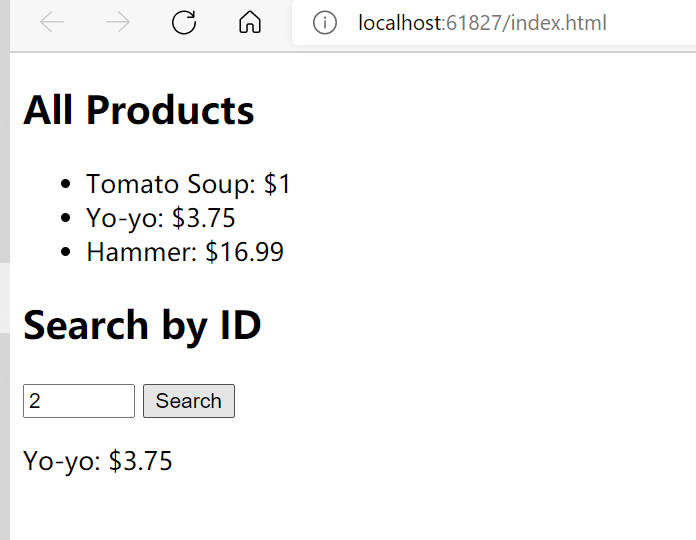Click the Search by ID heading
The image size is (696, 540).
tap(142, 326)
